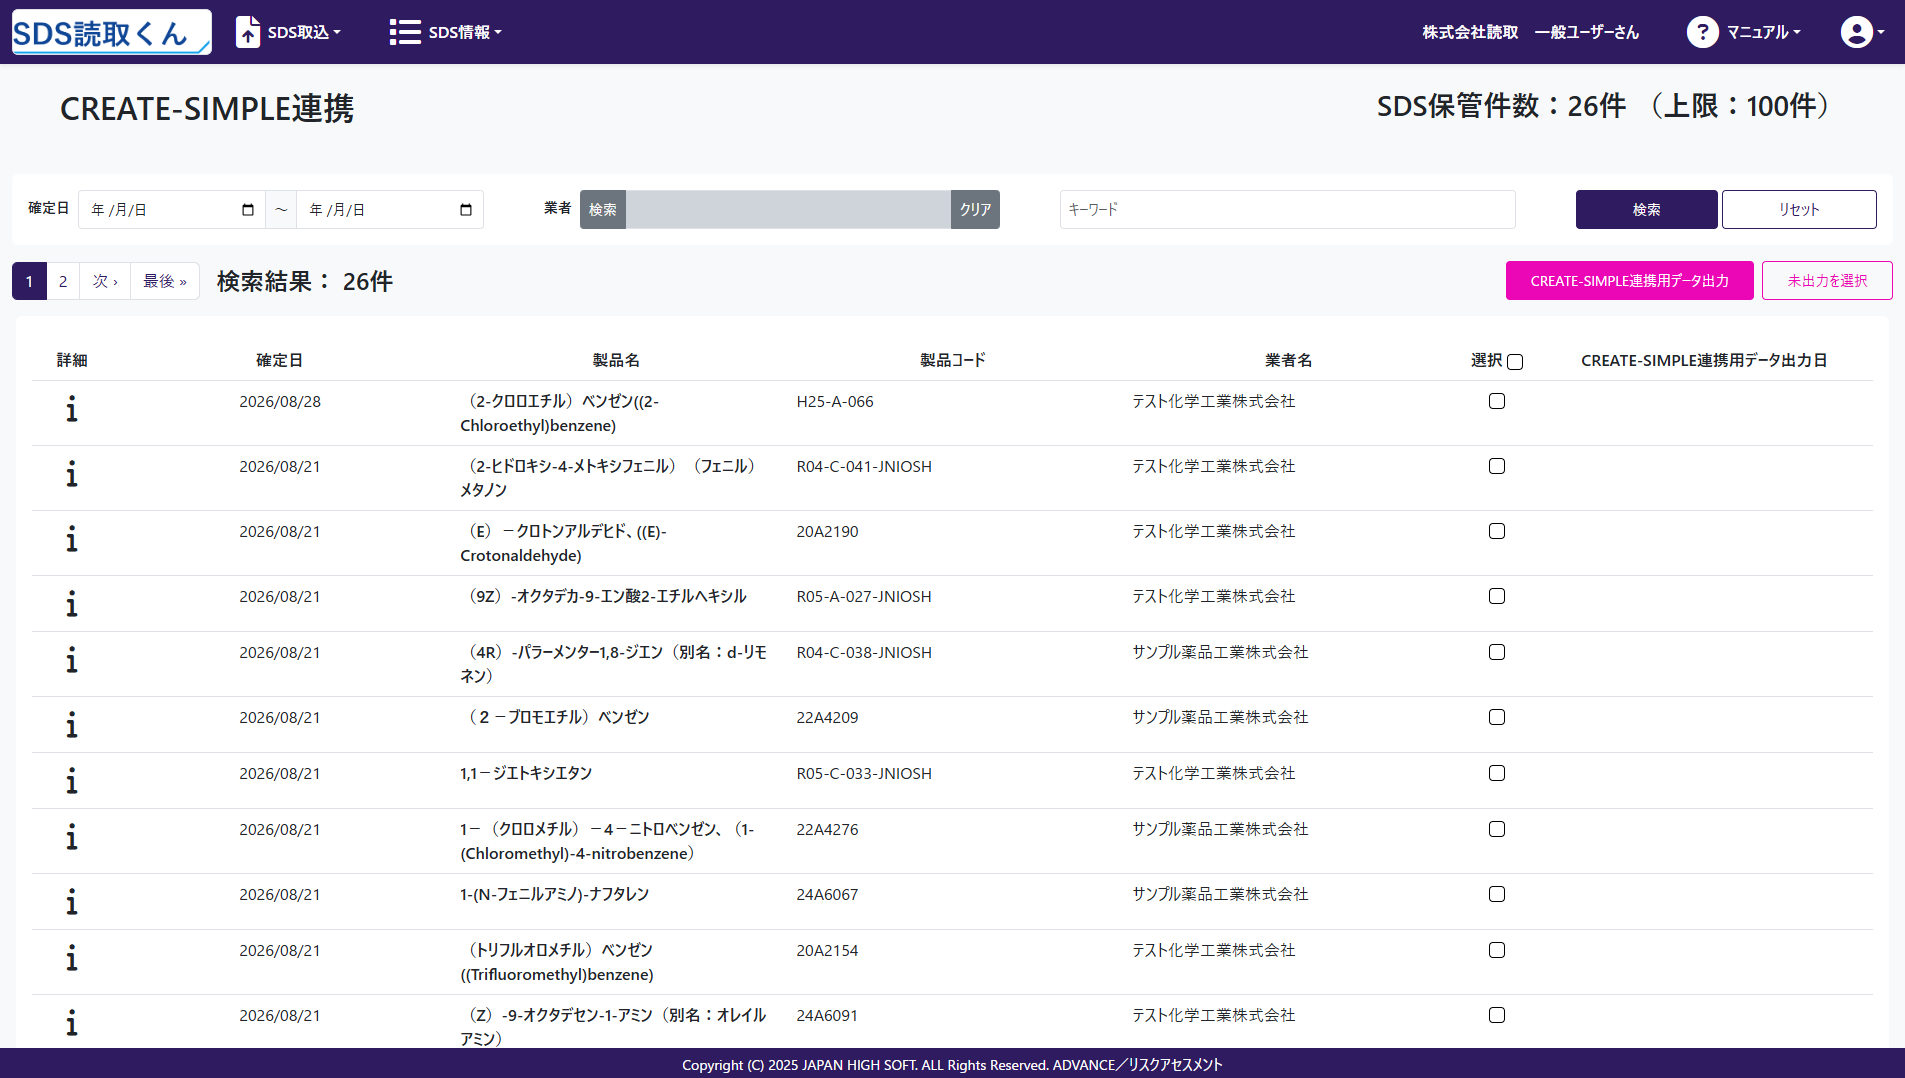Click the 製品コード column header
Viewport: 1905px width, 1078px height.
coord(952,360)
